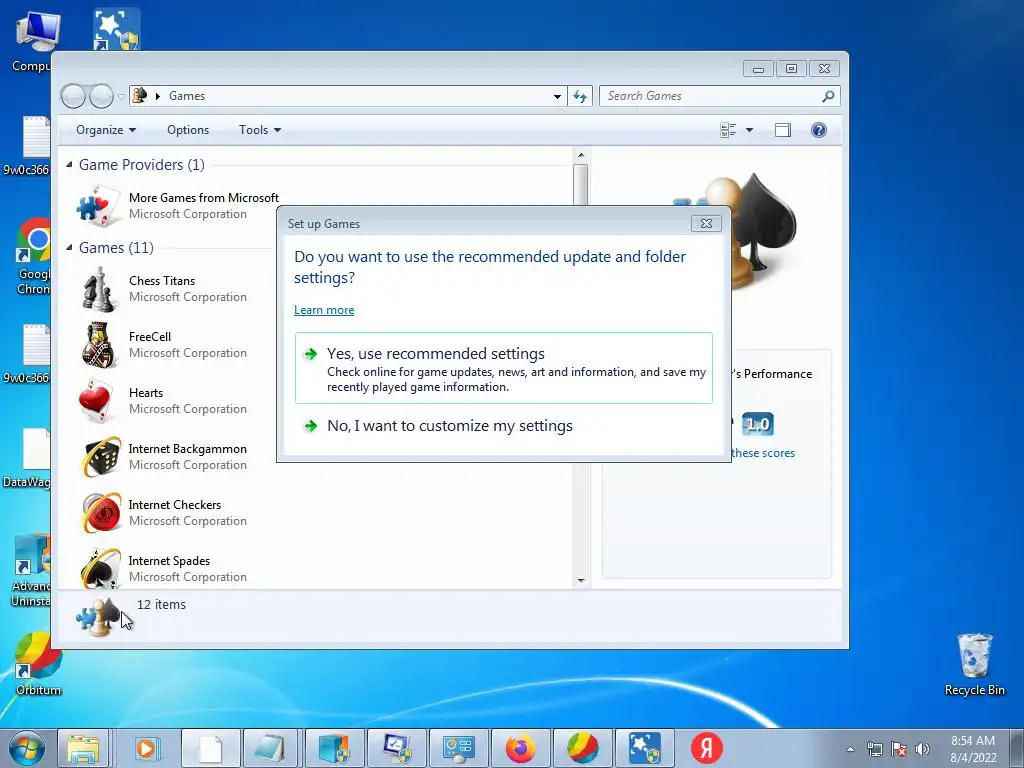Toggle the preview pane icon

point(782,130)
